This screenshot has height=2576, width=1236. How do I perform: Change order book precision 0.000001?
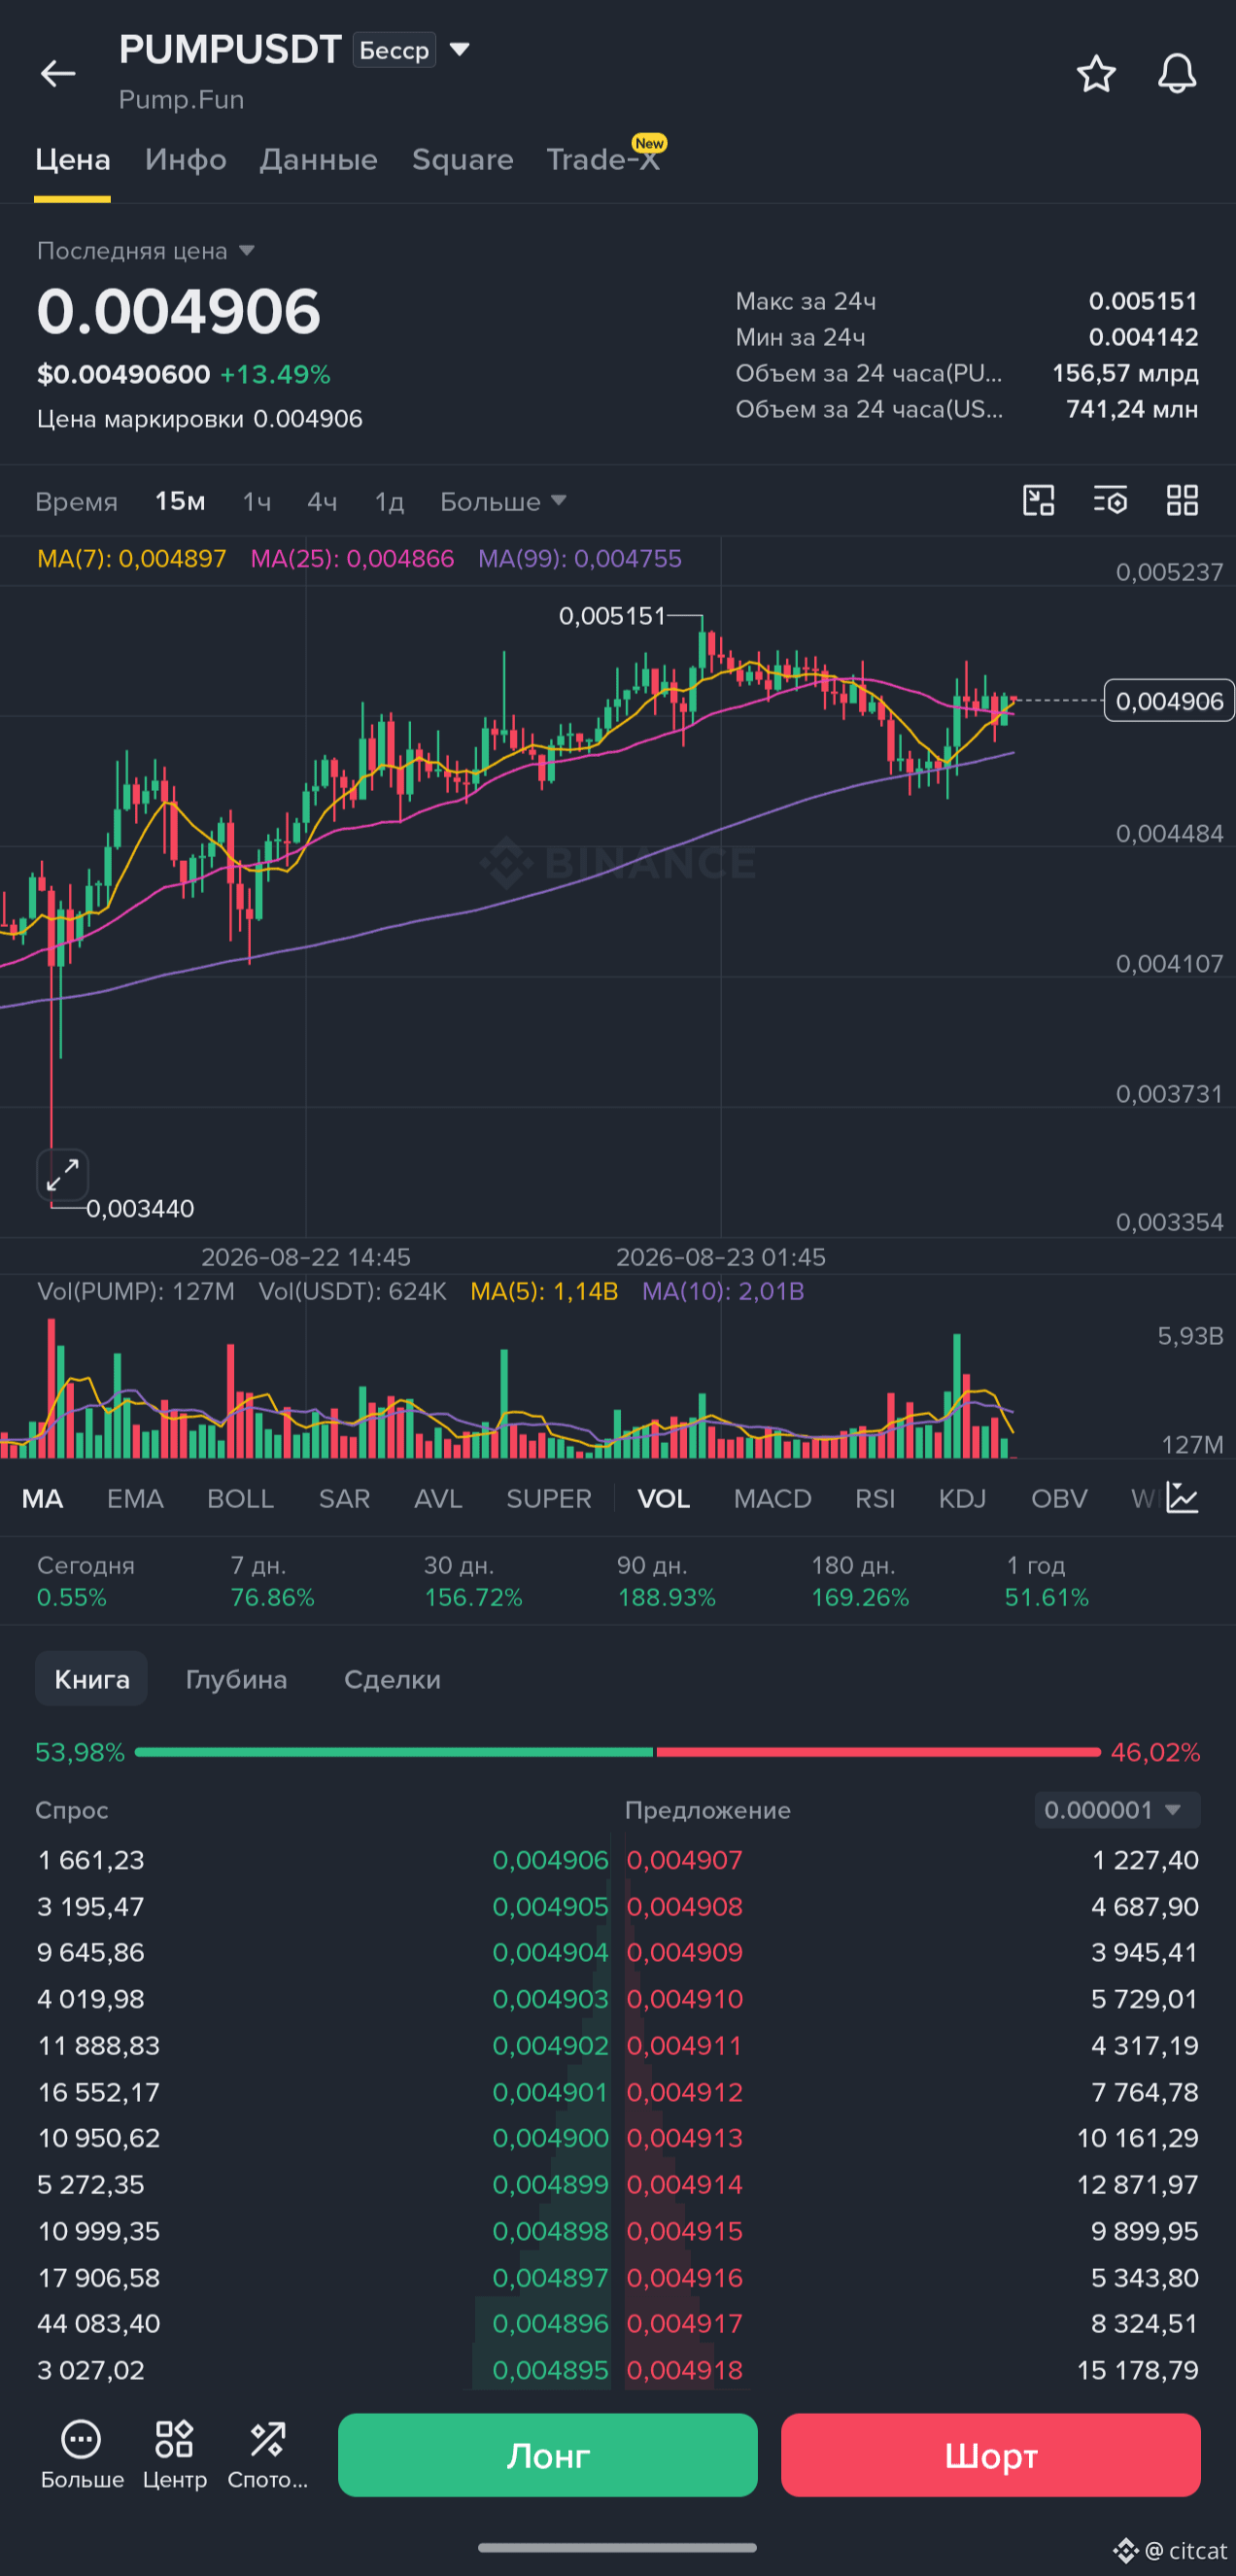1116,1810
